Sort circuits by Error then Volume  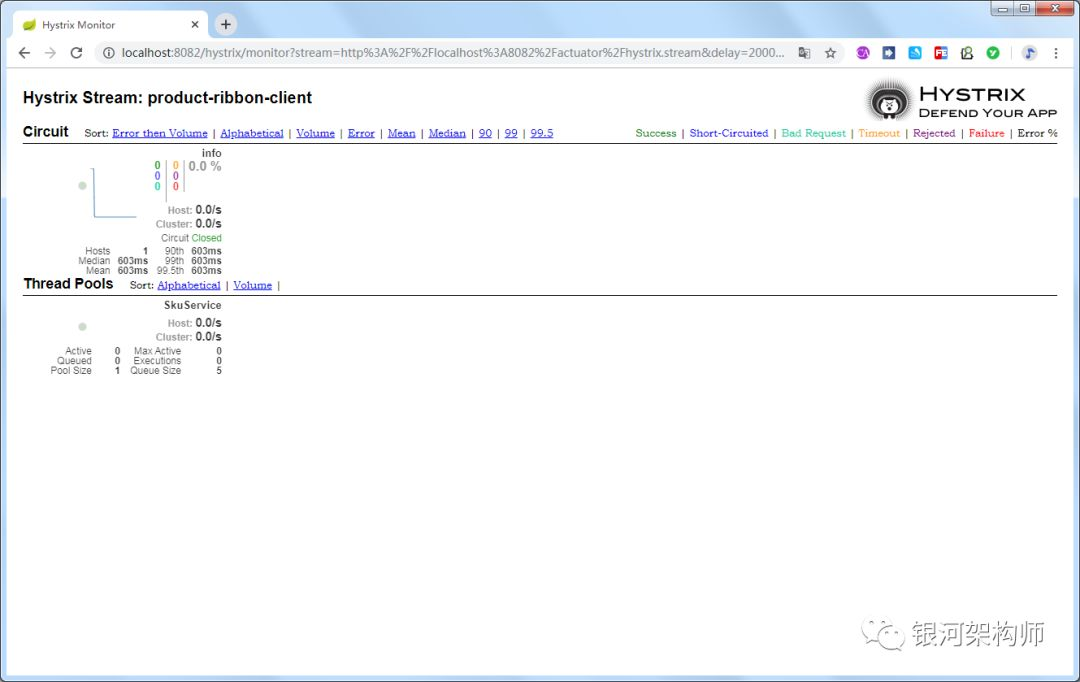[x=160, y=133]
